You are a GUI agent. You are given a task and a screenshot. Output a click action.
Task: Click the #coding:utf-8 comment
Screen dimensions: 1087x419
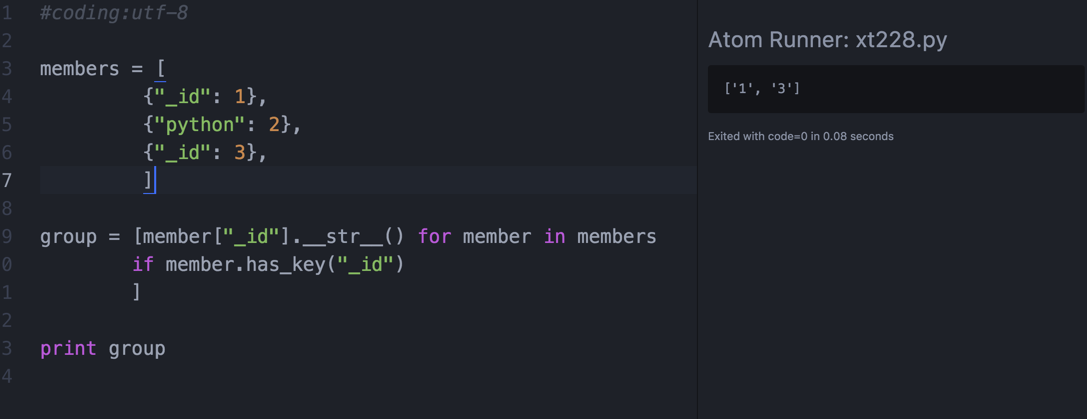click(x=113, y=13)
